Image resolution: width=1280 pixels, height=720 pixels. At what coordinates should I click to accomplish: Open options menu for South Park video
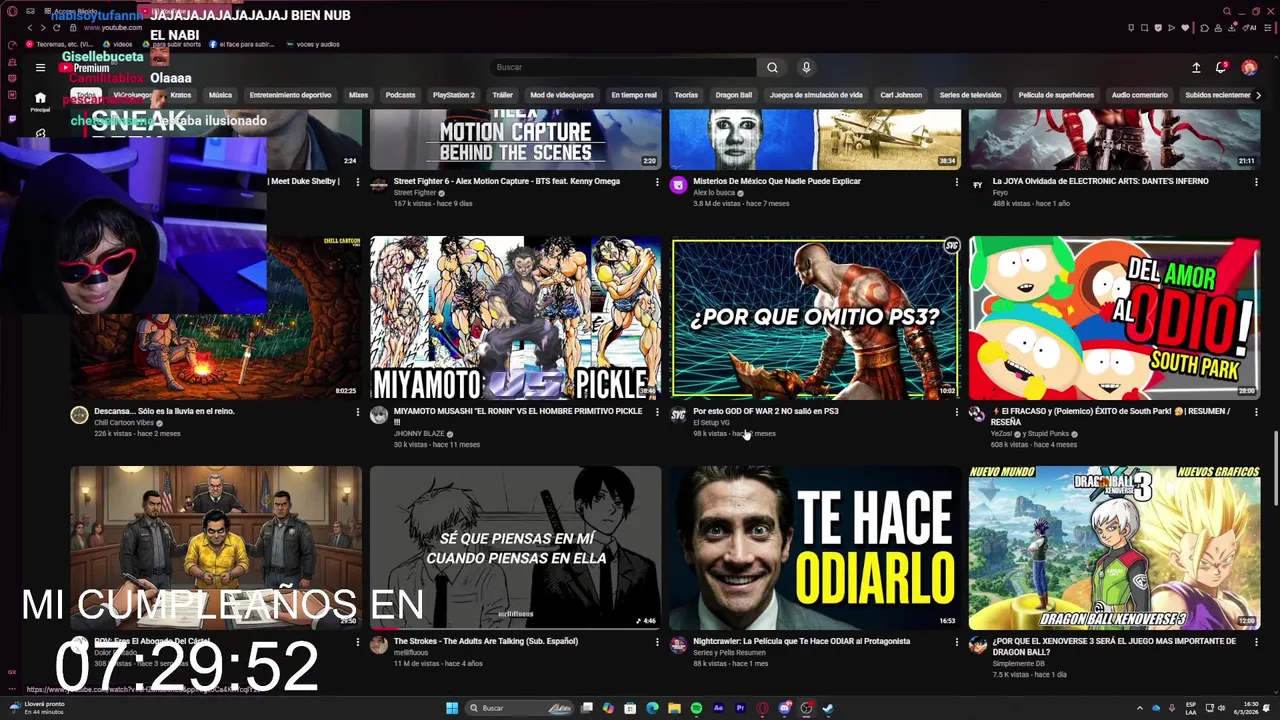click(x=1256, y=412)
